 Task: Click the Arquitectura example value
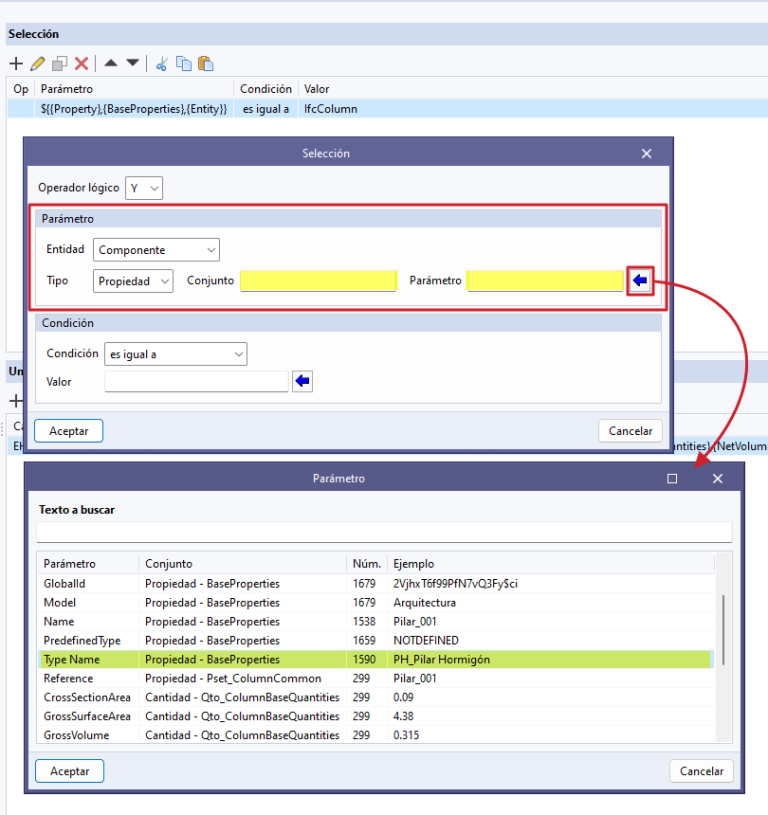tap(425, 602)
